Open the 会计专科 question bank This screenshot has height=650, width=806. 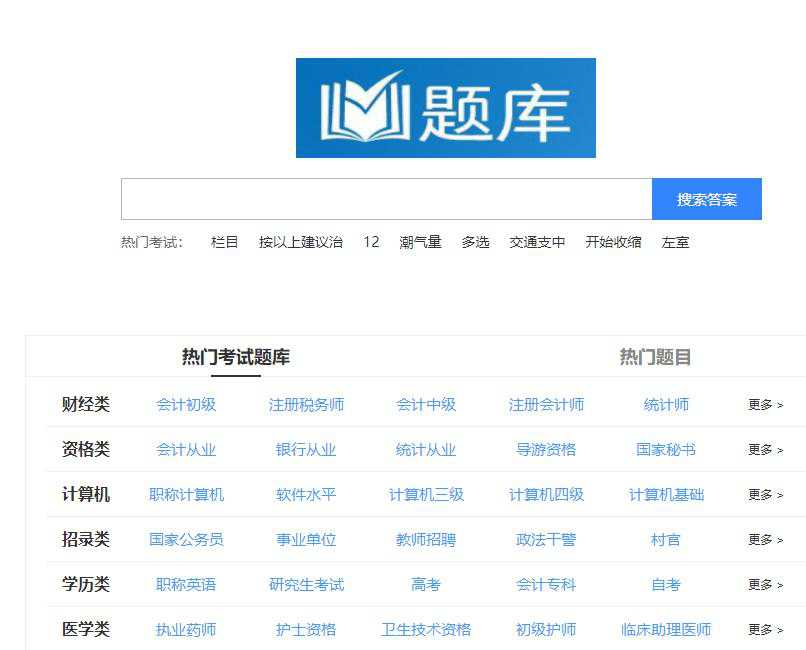click(546, 585)
